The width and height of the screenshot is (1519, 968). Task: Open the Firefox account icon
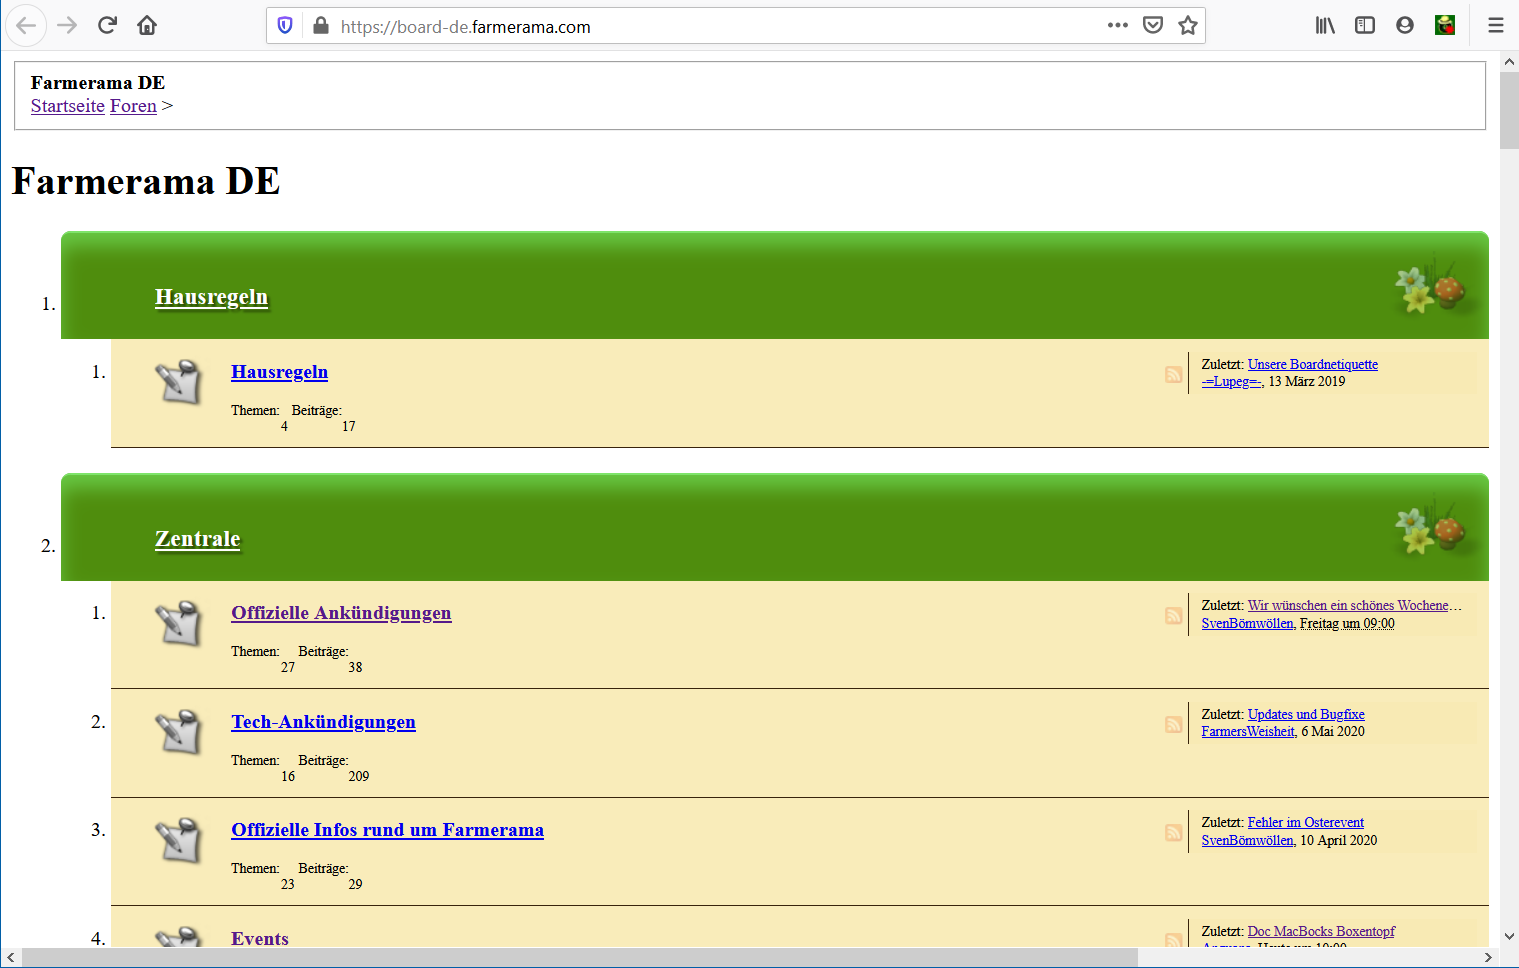click(1405, 26)
